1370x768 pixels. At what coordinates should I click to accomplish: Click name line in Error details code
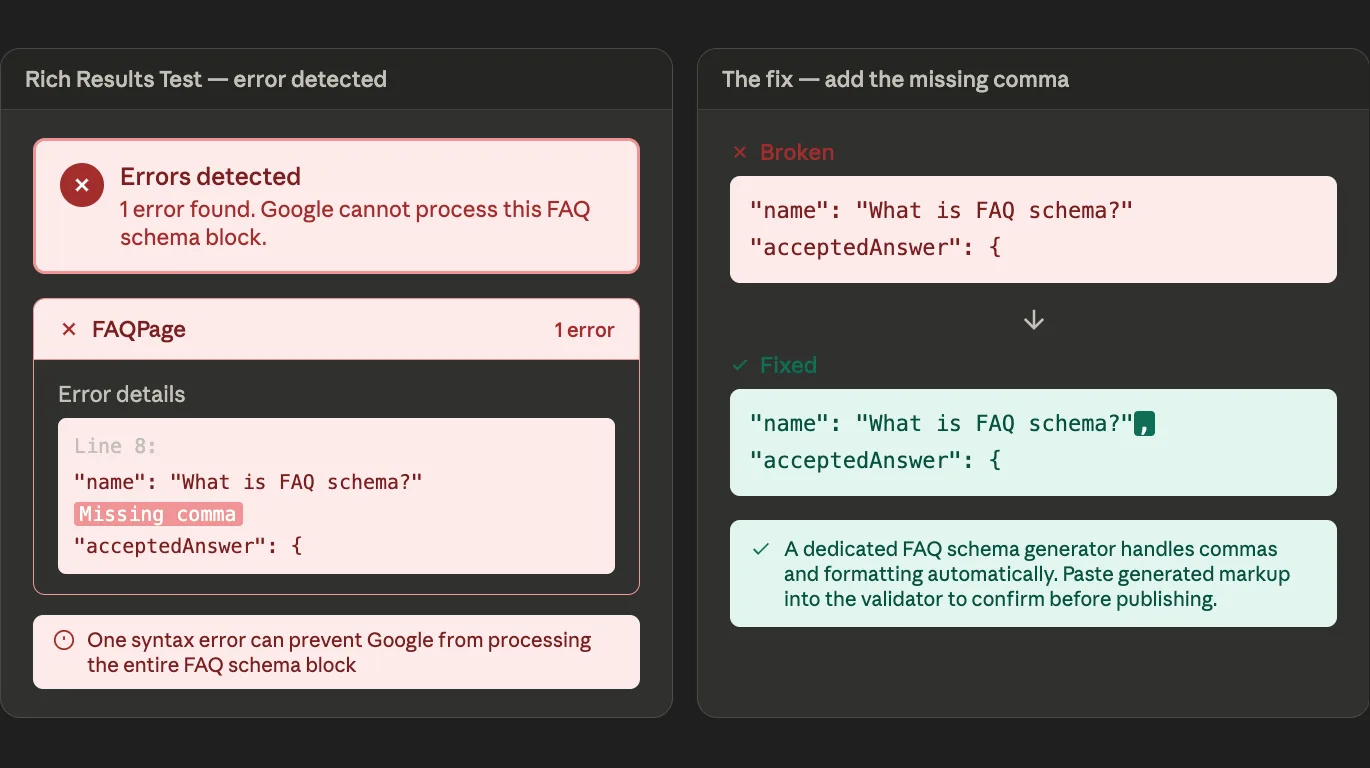(x=248, y=482)
